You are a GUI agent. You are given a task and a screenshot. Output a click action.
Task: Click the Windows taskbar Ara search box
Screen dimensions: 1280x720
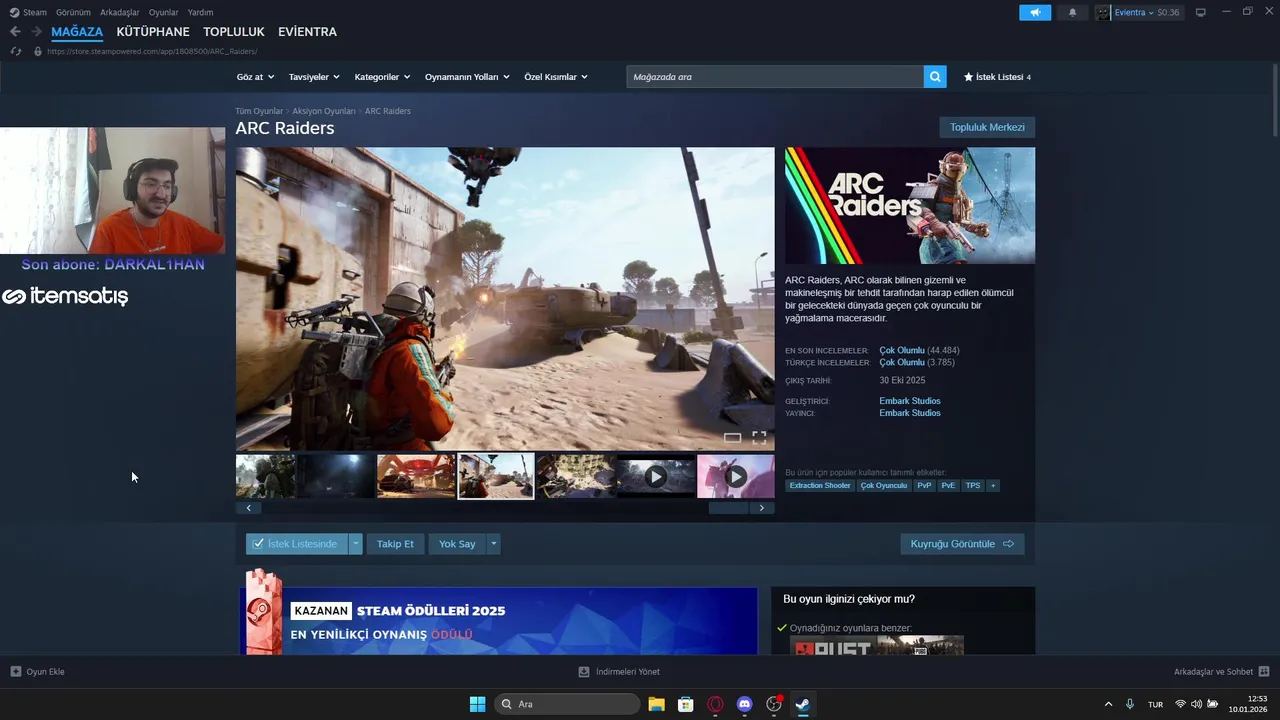567,704
